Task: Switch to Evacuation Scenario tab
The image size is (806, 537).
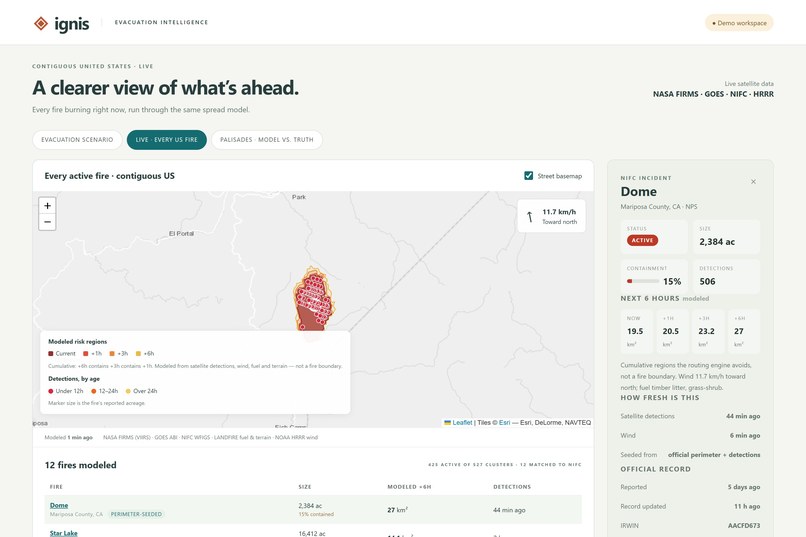Action: (x=77, y=140)
